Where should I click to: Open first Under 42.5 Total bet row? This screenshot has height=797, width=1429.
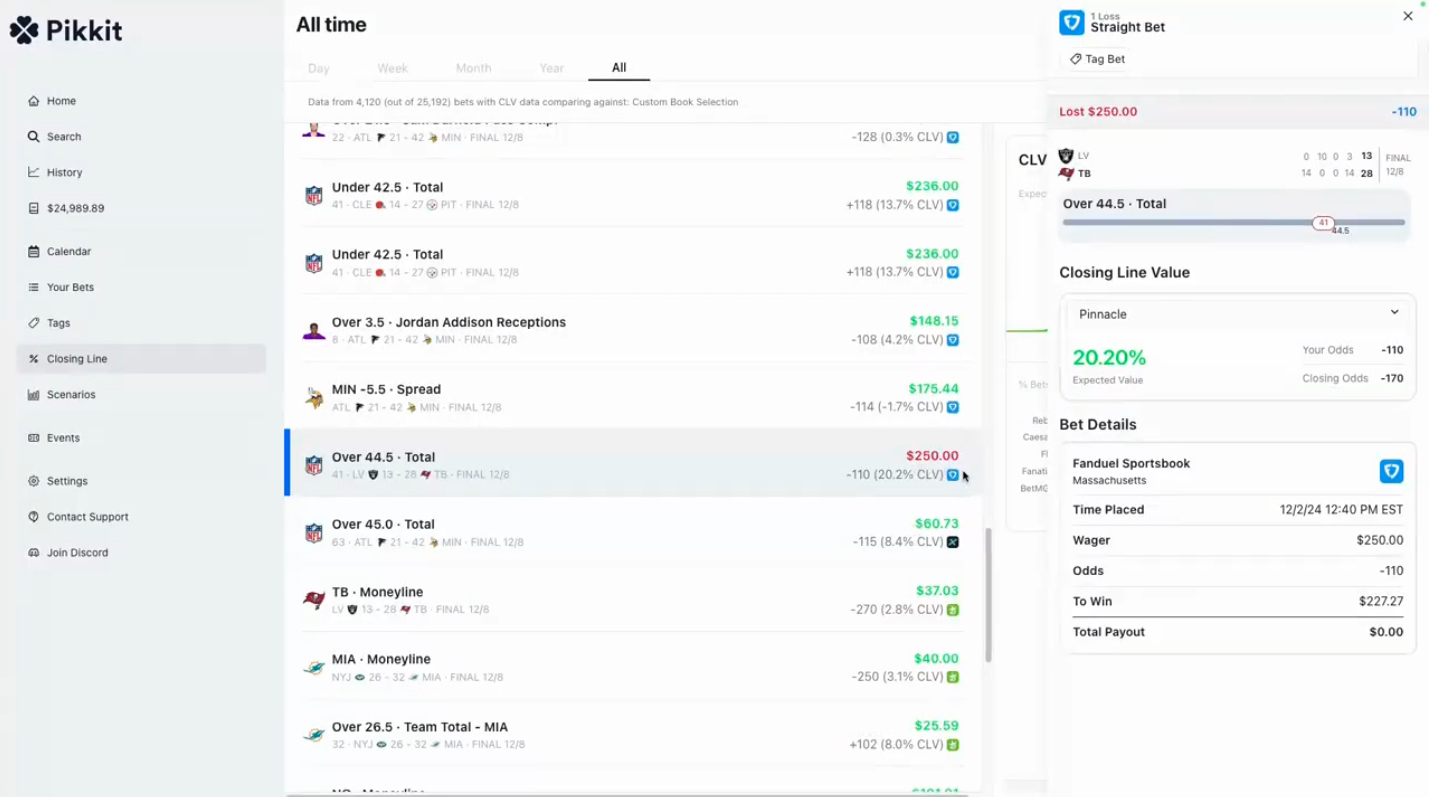(x=635, y=195)
